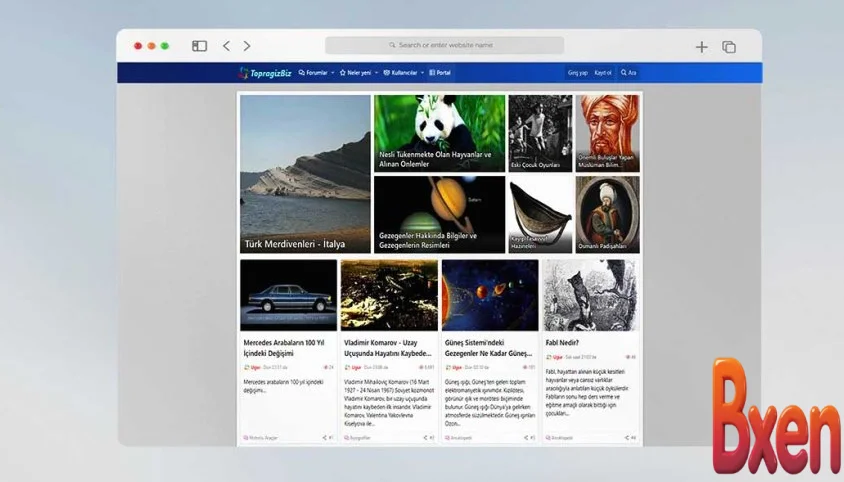The height and width of the screenshot is (482, 844).
Task: Click the browser address search field
Action: click(444, 45)
